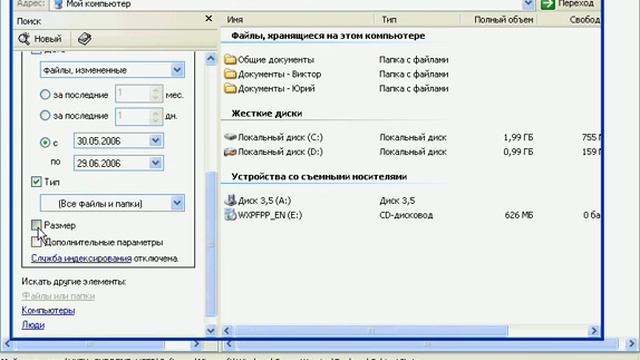Viewport: 640px width, 360px height.
Task: Enable the Дополнительные параметры checkbox
Action: (36, 242)
